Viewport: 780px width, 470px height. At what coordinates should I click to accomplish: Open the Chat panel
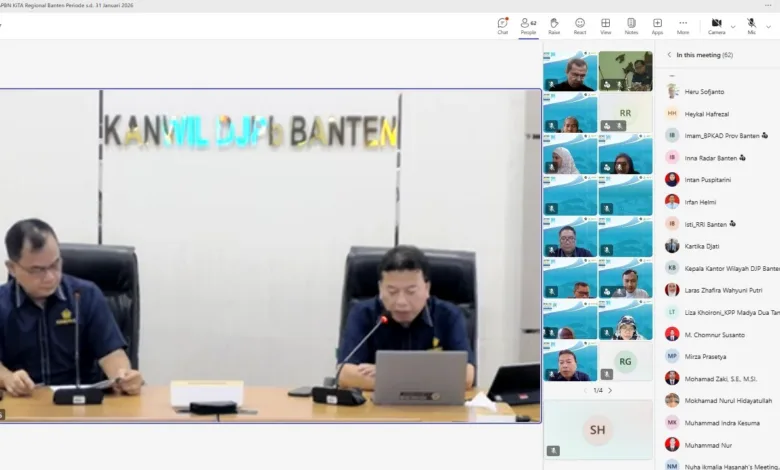pyautogui.click(x=502, y=24)
